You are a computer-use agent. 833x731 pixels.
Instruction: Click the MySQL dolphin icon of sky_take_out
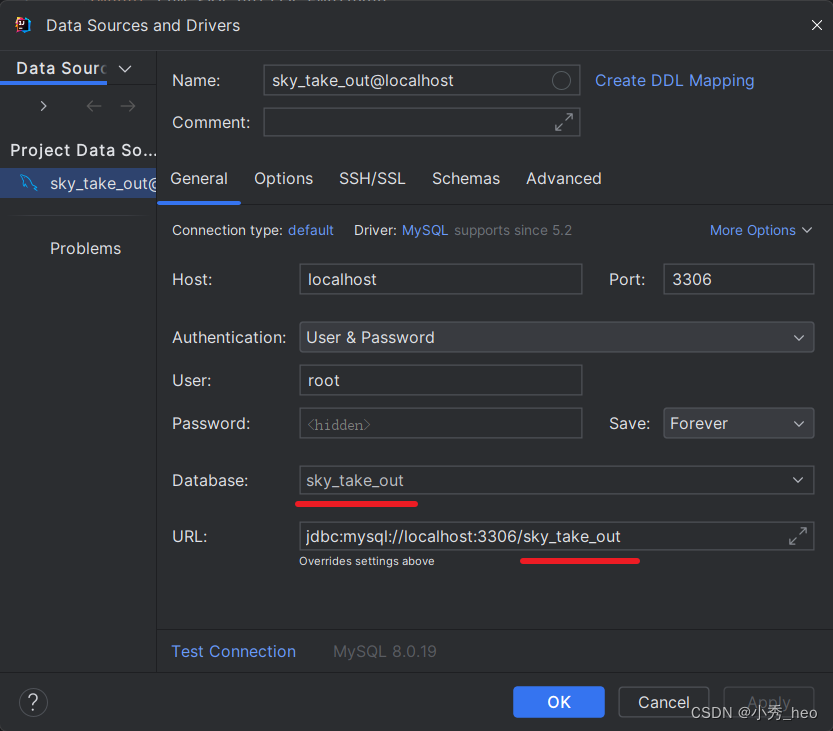click(x=29, y=183)
